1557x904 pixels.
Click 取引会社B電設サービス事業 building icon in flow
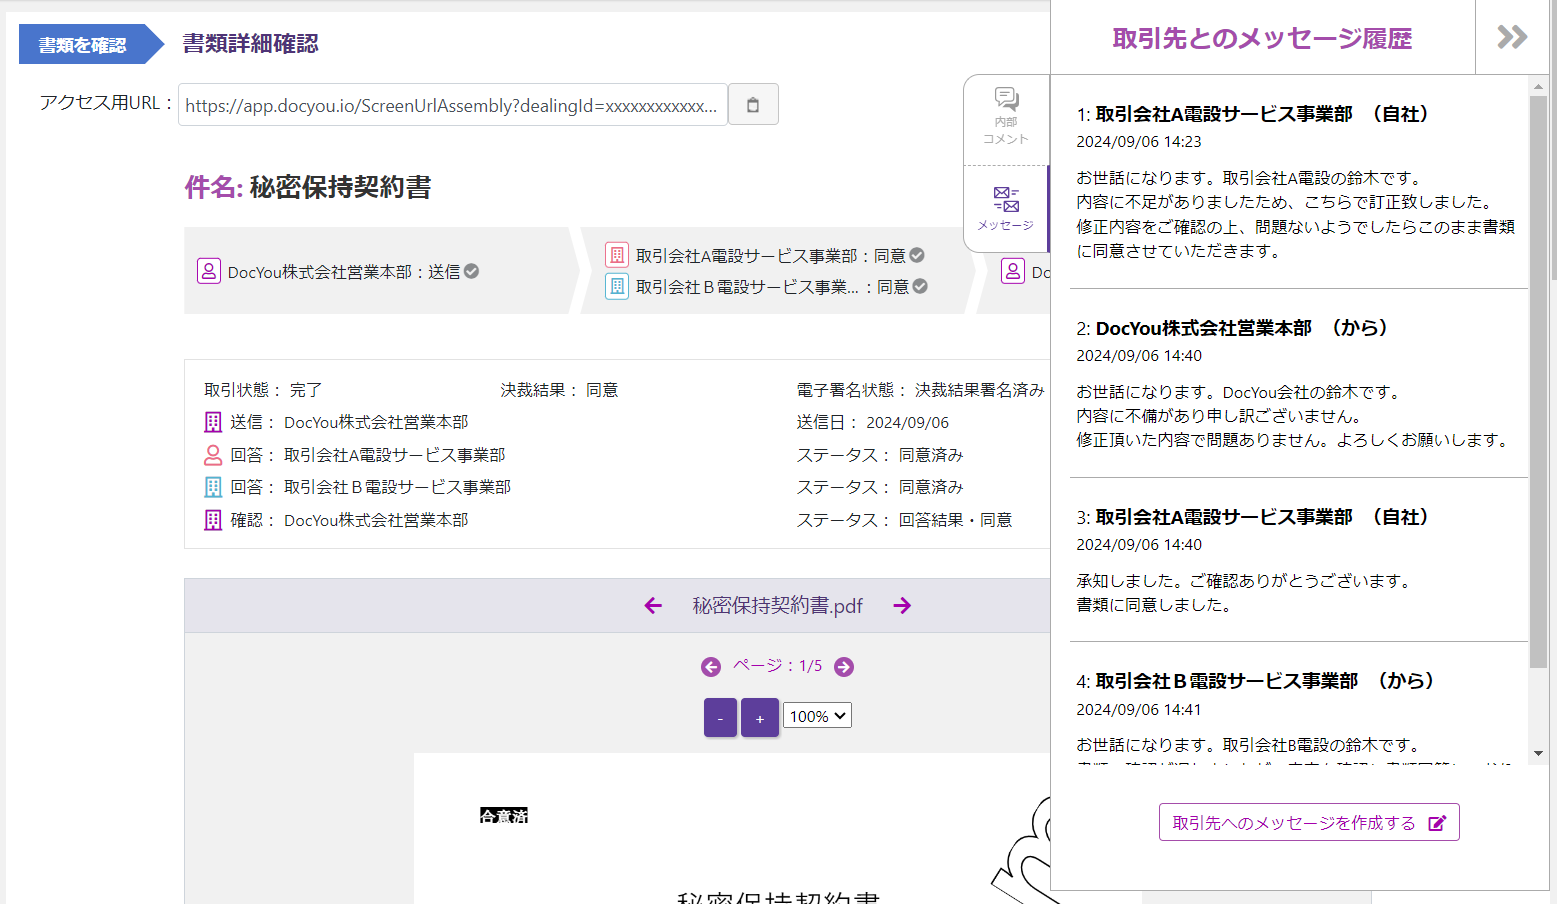[x=617, y=287]
